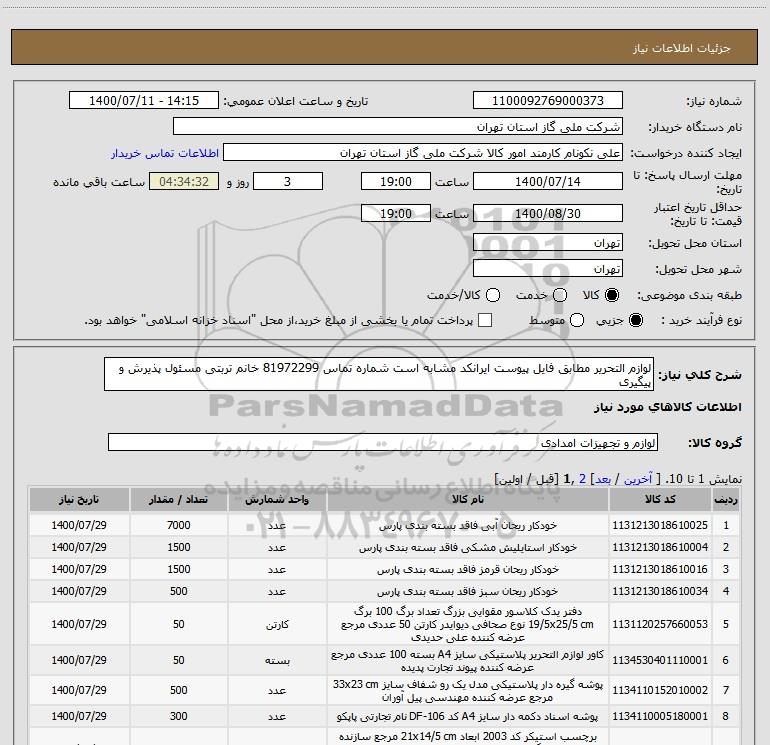The image size is (770, 745).
Task: Click the request creator field
Action: [423, 152]
